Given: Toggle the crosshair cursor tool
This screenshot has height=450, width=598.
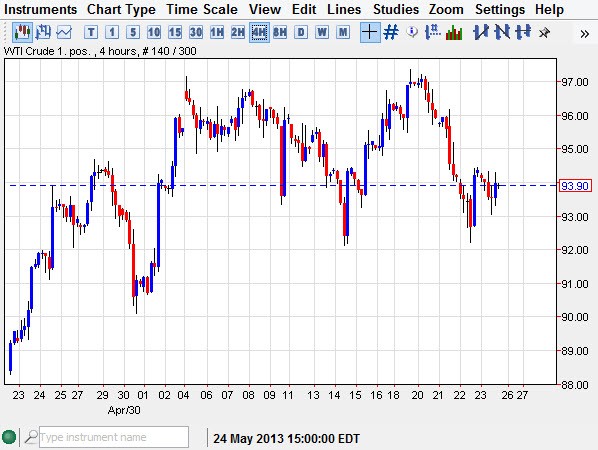Looking at the screenshot, I should tap(370, 32).
